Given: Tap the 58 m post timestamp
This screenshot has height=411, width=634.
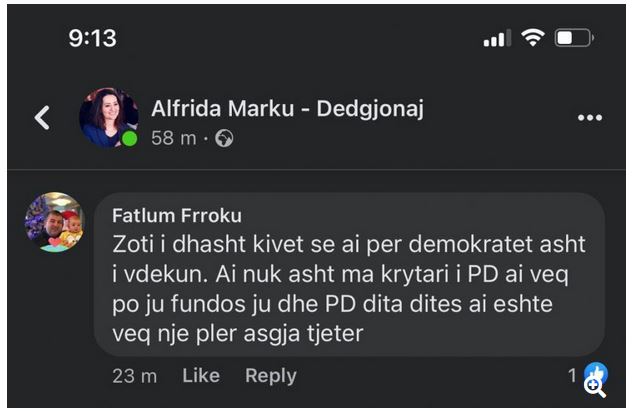Looking at the screenshot, I should (173, 139).
